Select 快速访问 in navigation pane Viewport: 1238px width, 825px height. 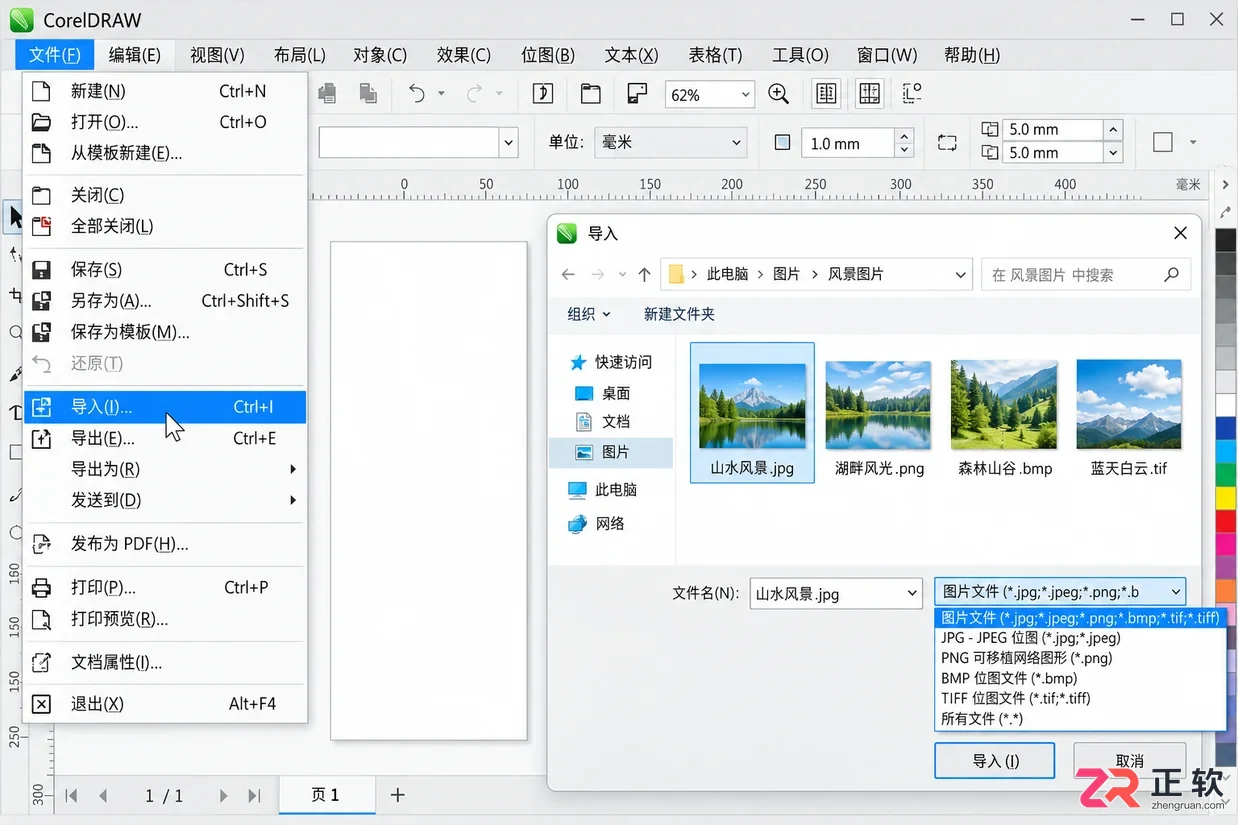[612, 362]
